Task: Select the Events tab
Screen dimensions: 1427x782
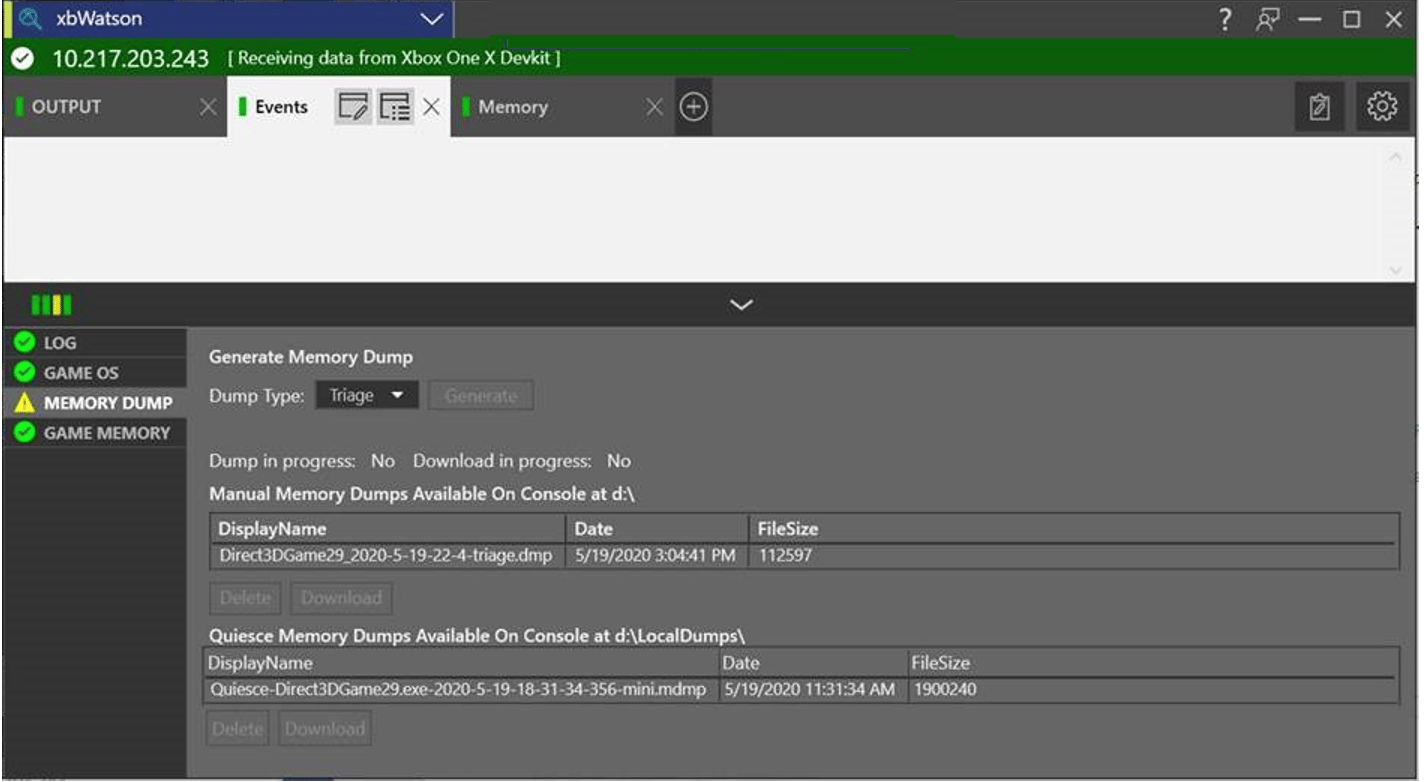Action: tap(281, 107)
